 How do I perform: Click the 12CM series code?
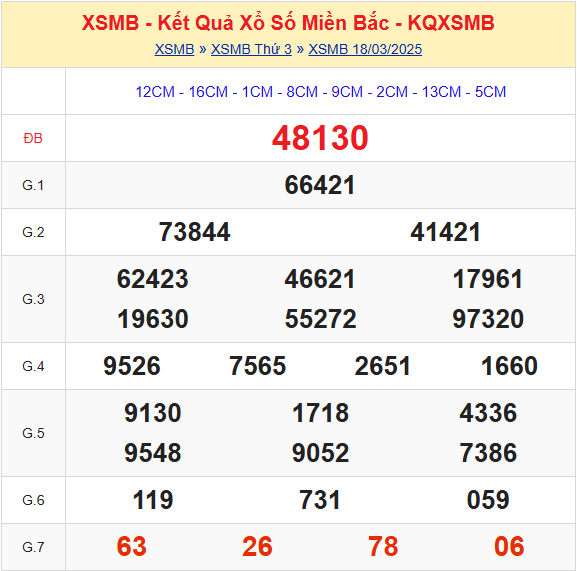(155, 92)
